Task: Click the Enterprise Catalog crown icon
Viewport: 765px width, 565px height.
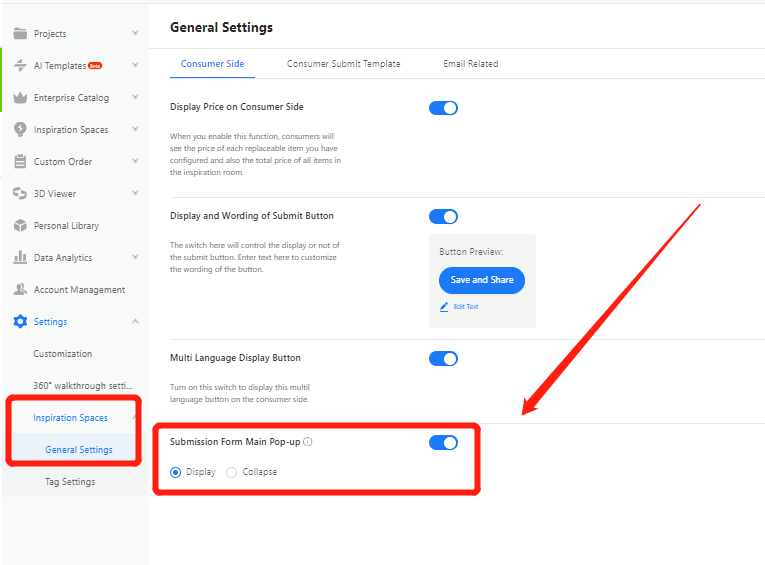Action: [20, 97]
